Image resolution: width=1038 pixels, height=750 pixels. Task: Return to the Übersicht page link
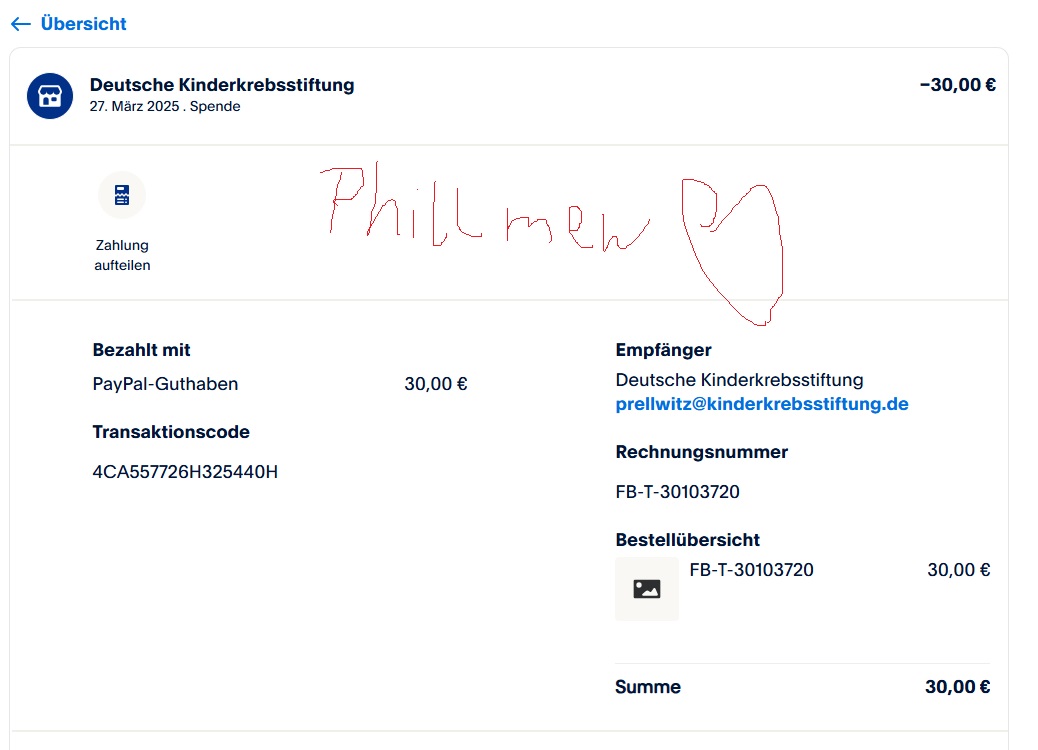tap(83, 24)
